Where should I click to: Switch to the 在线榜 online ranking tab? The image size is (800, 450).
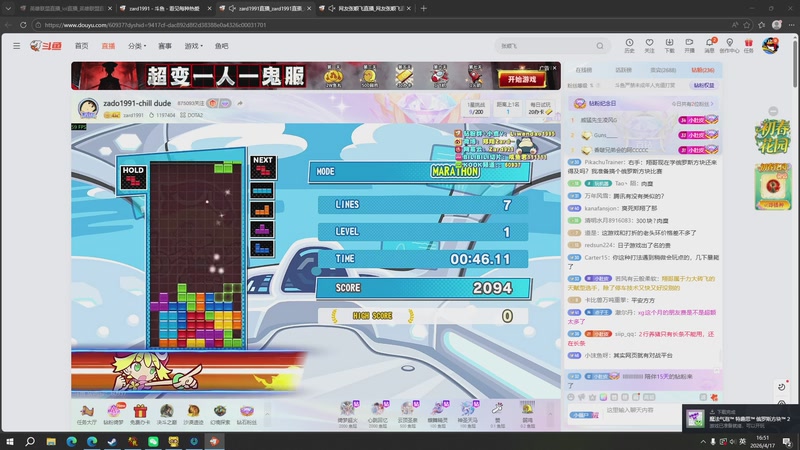click(584, 70)
